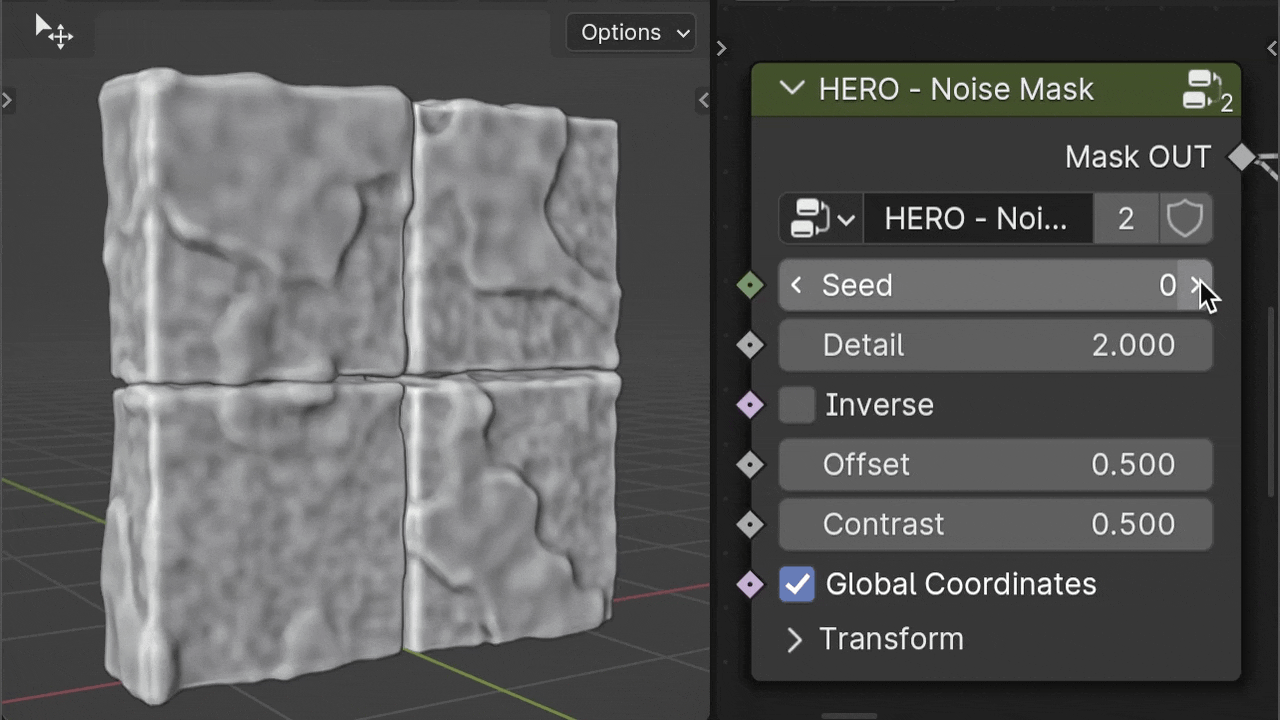This screenshot has width=1280, height=720.
Task: Click the cursor move tool icon
Action: coord(53,31)
